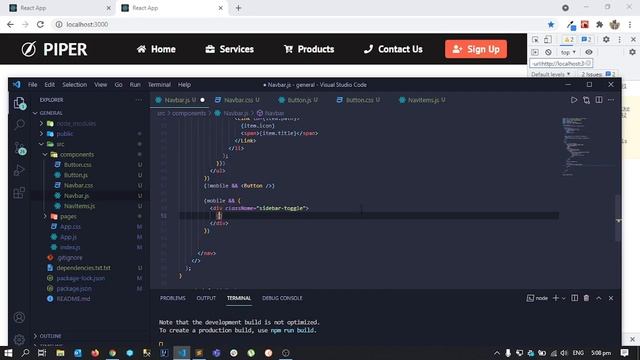
Task: Open File Explorer from taskbar
Action: [x=60, y=353]
